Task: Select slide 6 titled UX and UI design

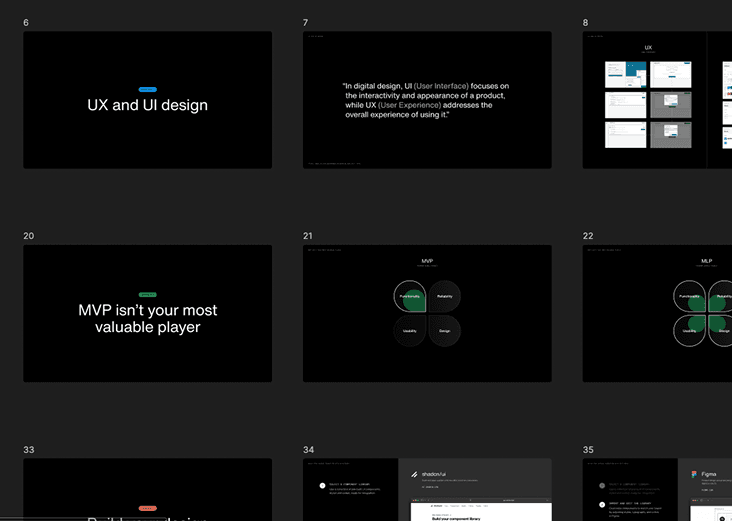Action: click(x=148, y=100)
